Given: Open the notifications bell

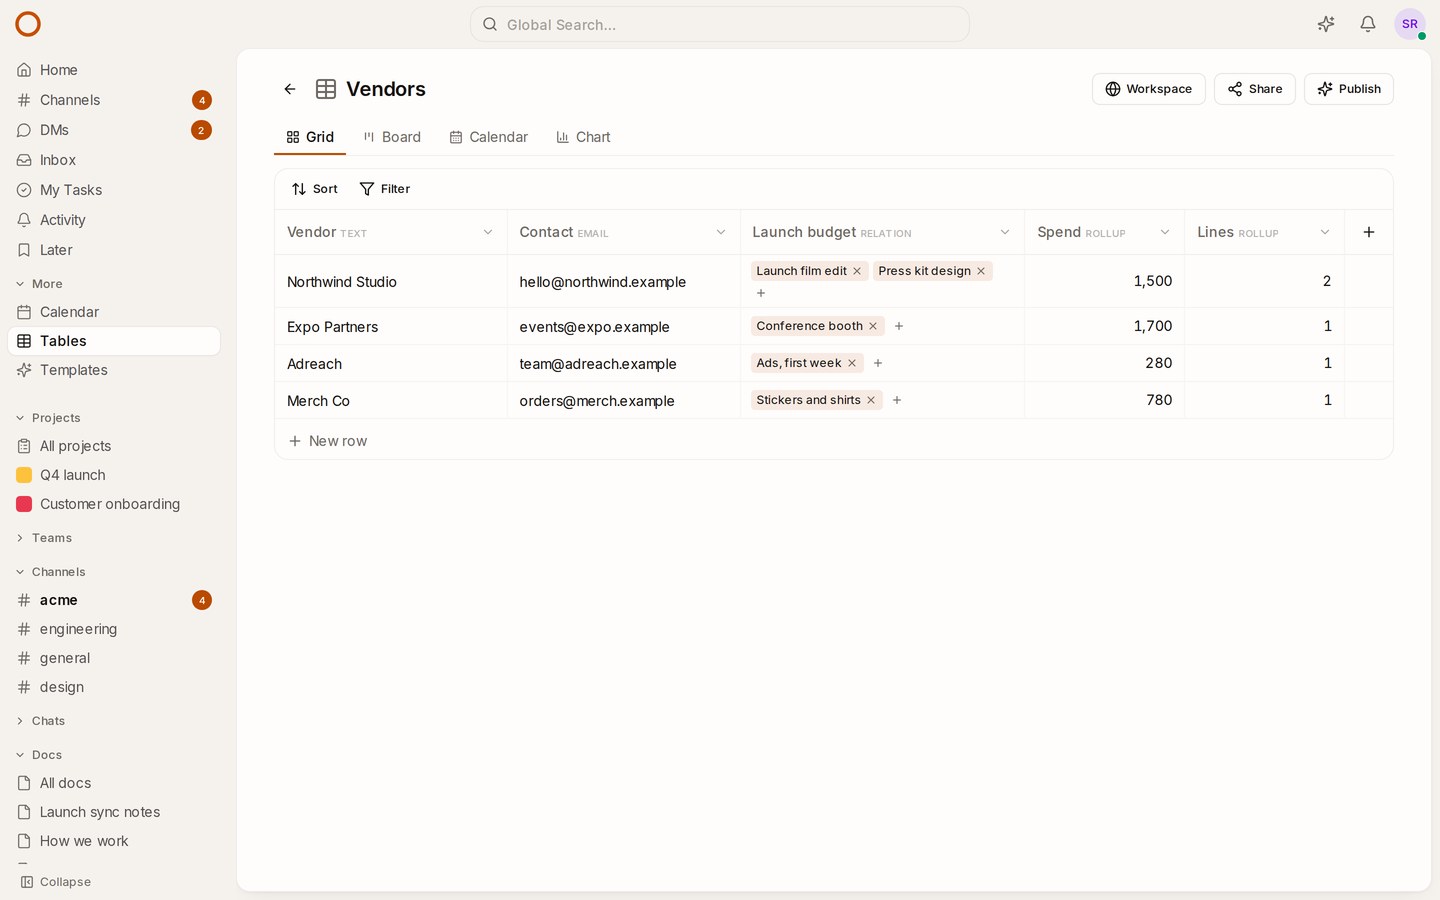Looking at the screenshot, I should click(1368, 24).
